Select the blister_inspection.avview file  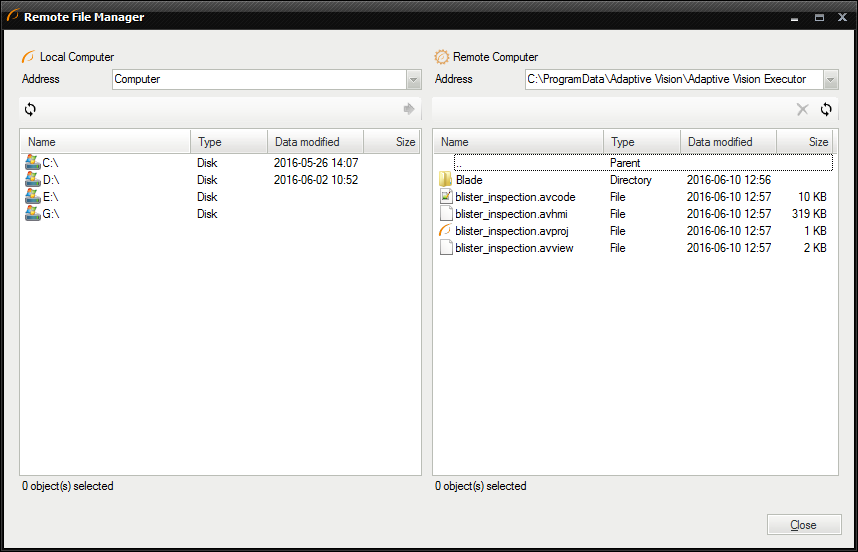coord(514,248)
